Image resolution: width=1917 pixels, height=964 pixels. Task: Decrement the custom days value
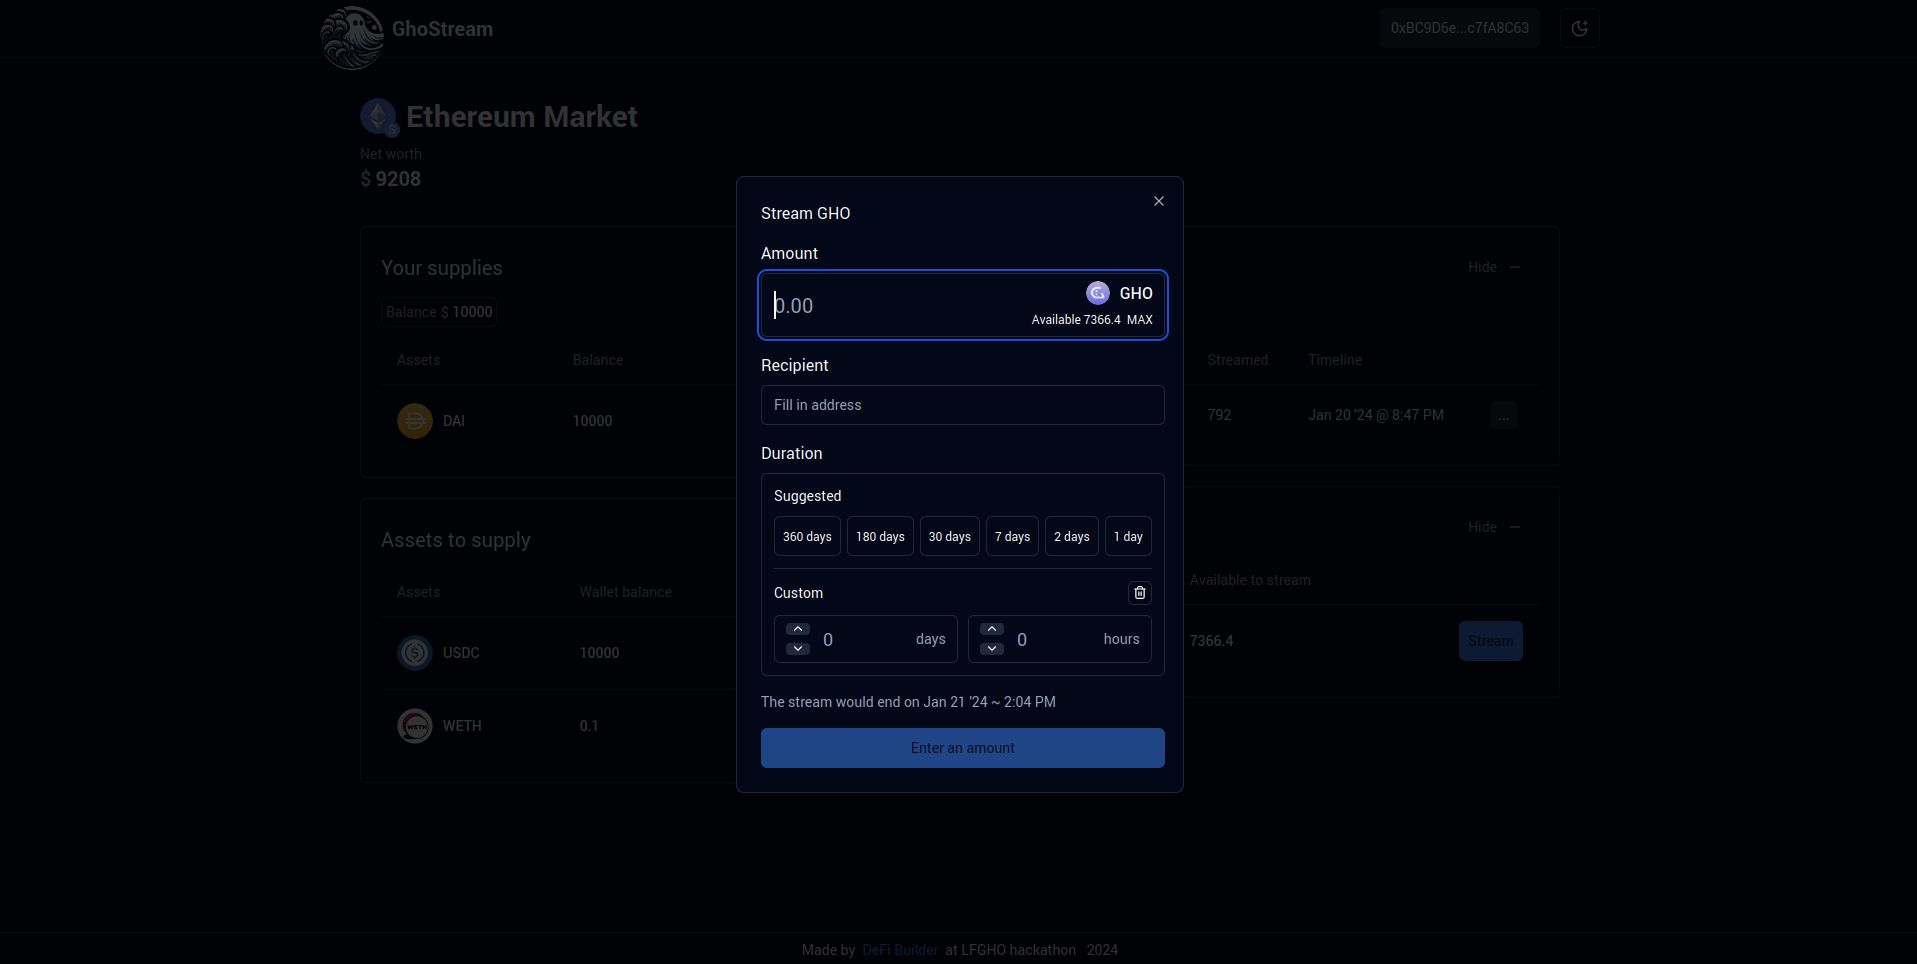(797, 649)
